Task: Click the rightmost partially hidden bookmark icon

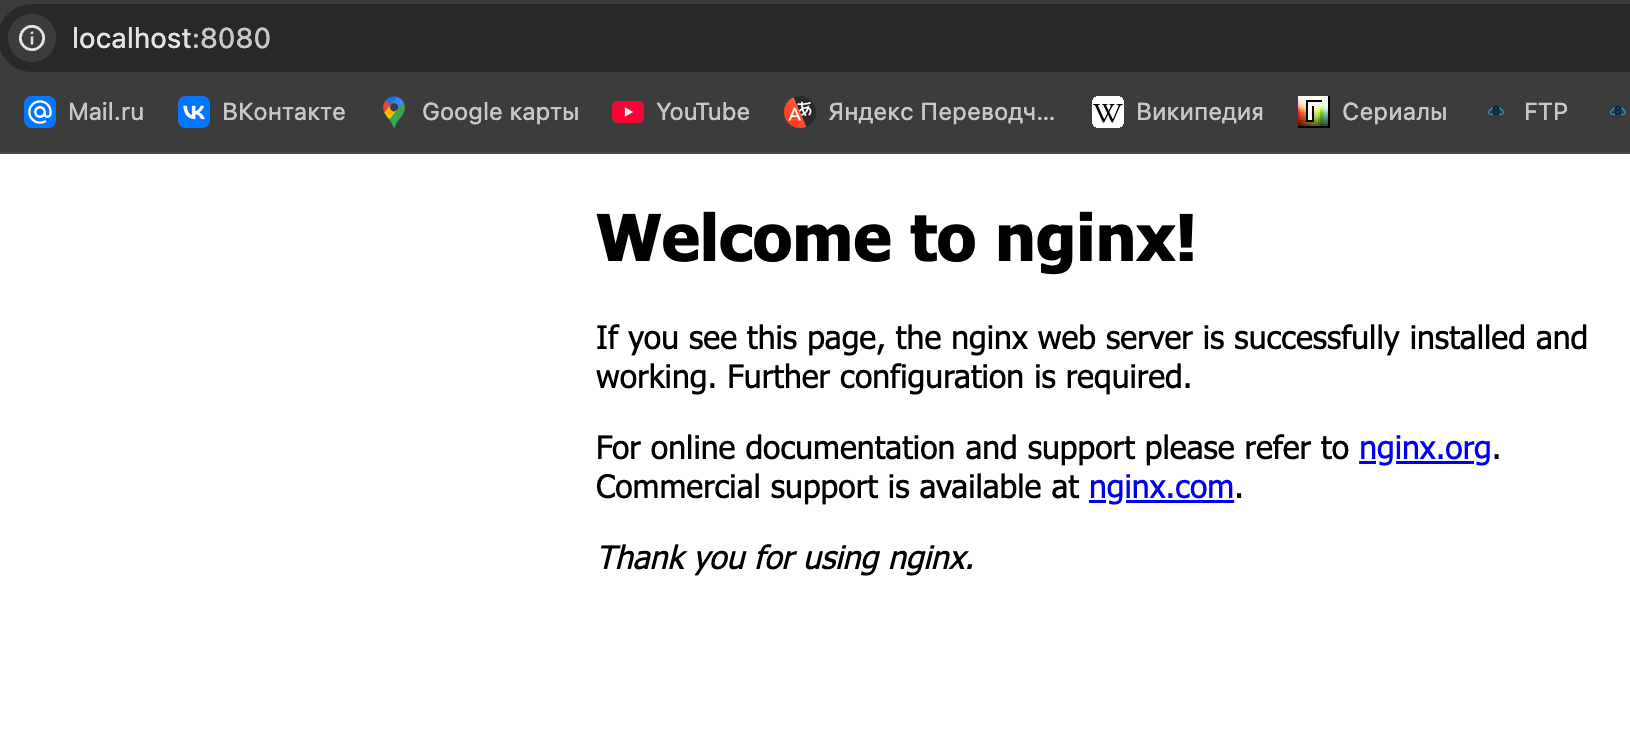Action: pos(1617,112)
